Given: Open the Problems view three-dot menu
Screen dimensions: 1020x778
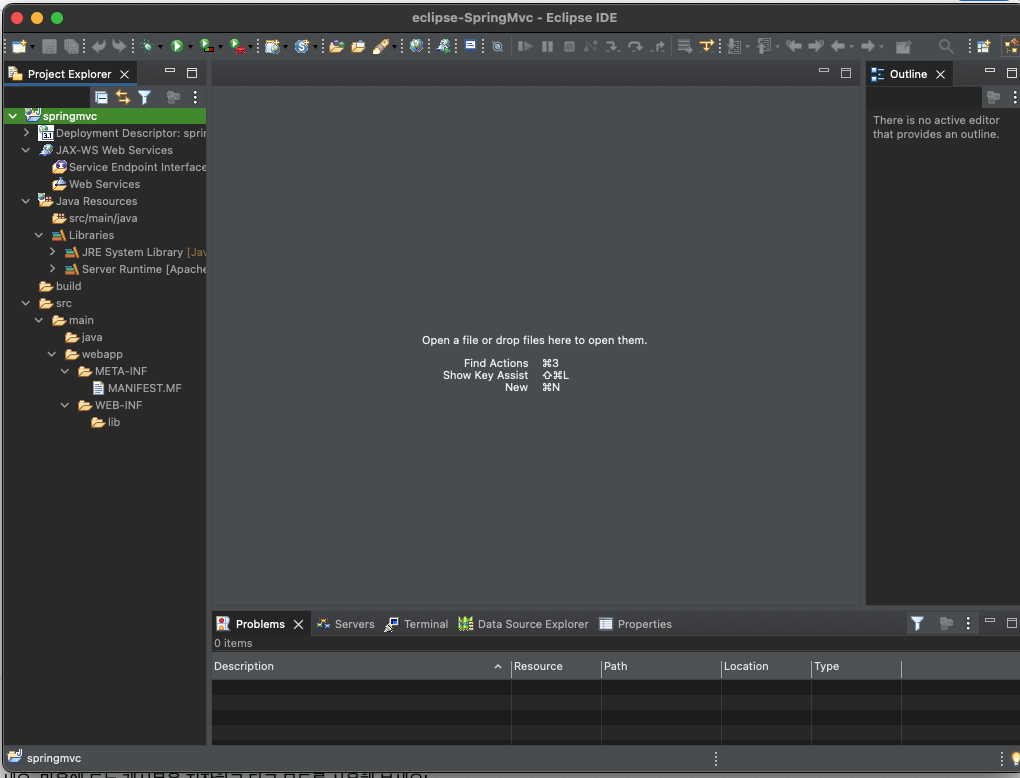Looking at the screenshot, I should [x=968, y=623].
